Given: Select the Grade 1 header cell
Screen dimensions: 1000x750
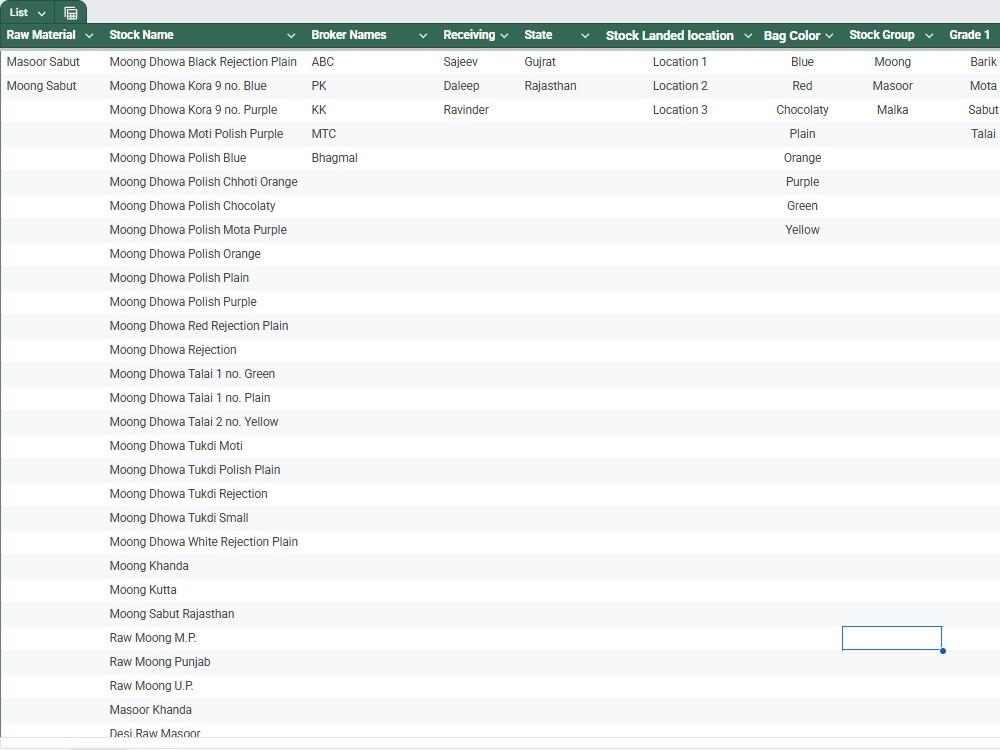Looking at the screenshot, I should pos(971,35).
